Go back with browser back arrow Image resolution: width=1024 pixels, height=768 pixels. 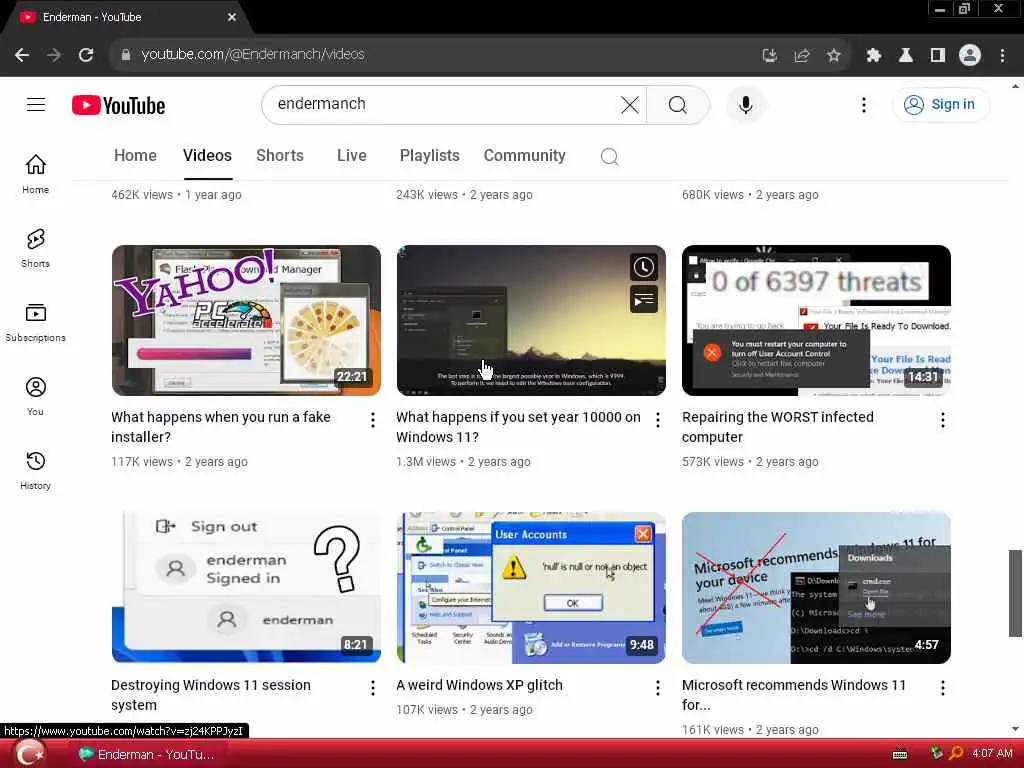click(22, 55)
